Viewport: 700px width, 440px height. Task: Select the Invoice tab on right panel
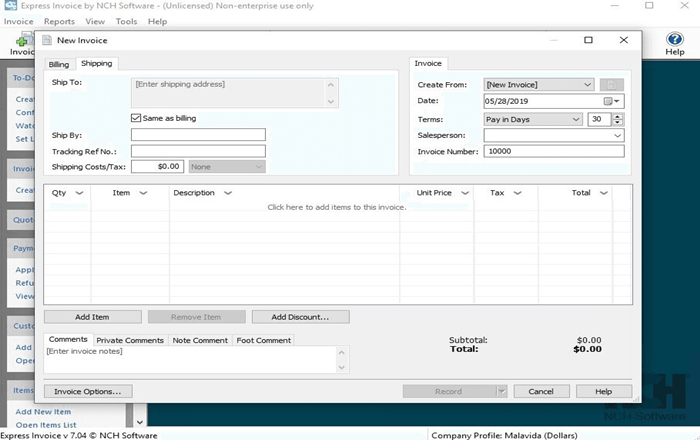point(428,63)
